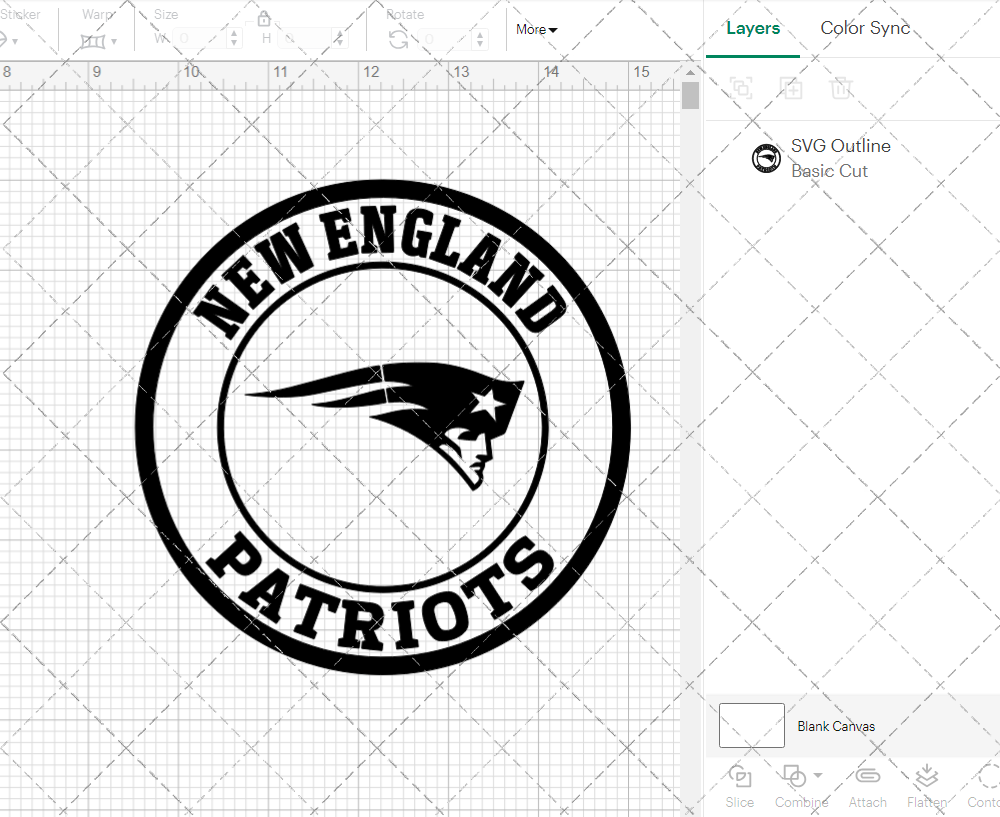Select the SVG Outline layer
1000x817 pixels.
coord(840,157)
